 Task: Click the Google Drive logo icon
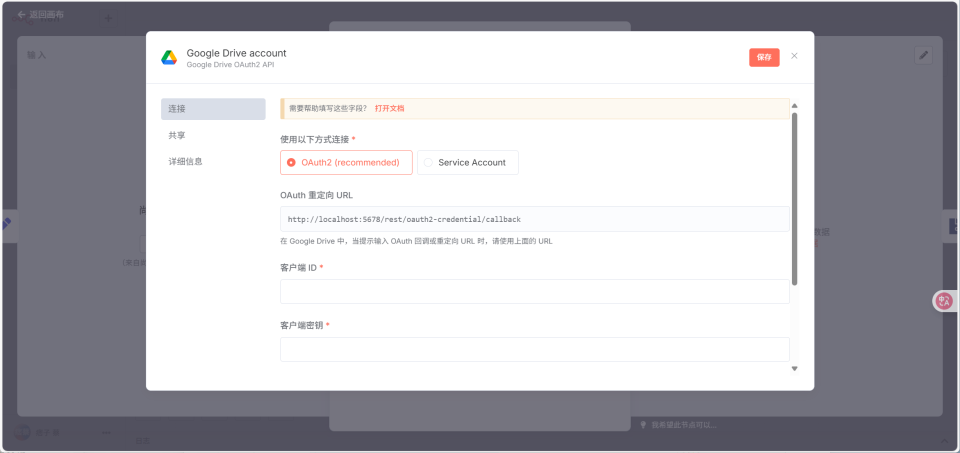(169, 58)
